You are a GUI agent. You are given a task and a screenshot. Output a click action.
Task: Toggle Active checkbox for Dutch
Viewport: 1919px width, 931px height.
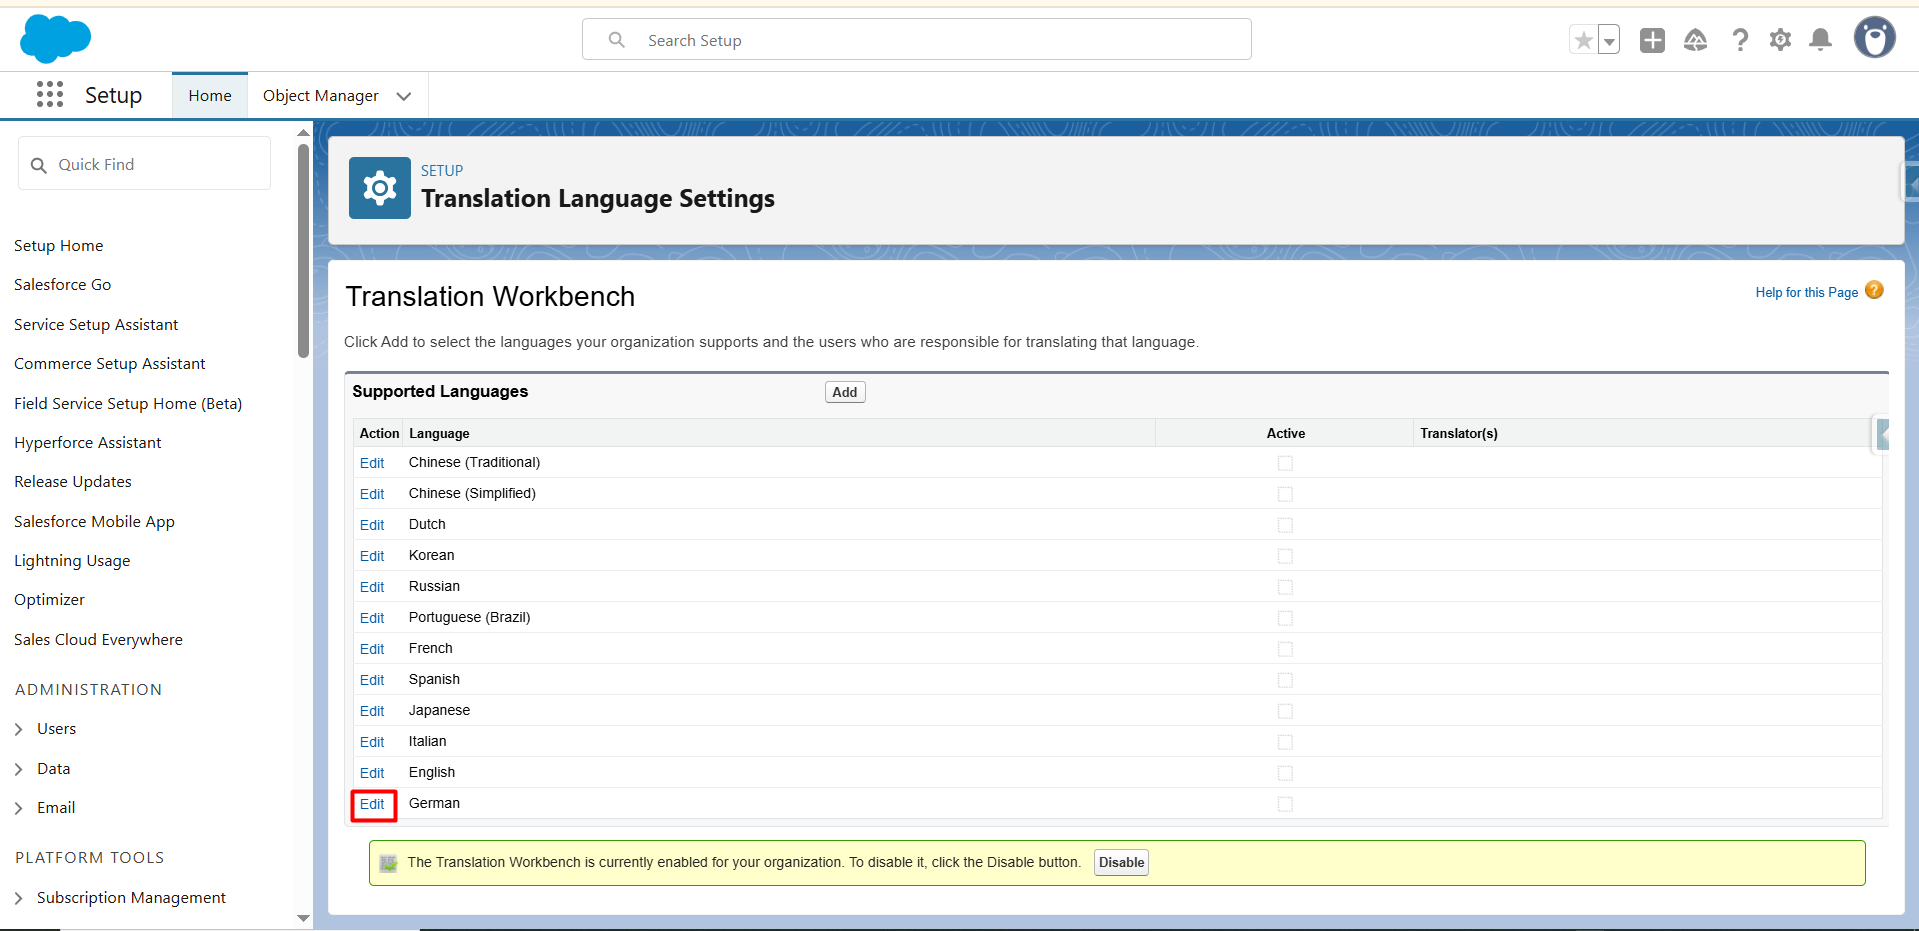click(x=1285, y=525)
